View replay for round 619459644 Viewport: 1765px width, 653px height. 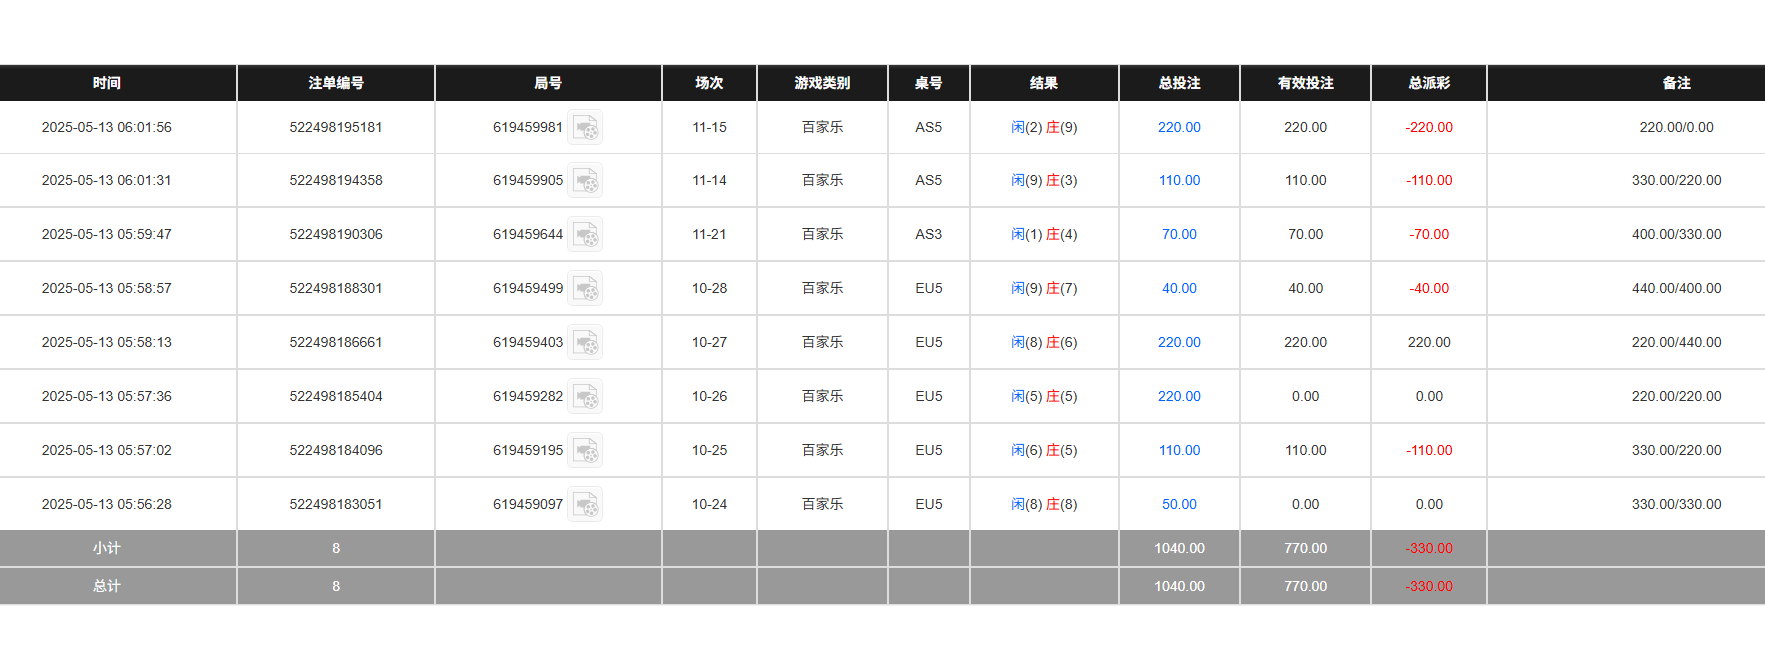coord(586,235)
